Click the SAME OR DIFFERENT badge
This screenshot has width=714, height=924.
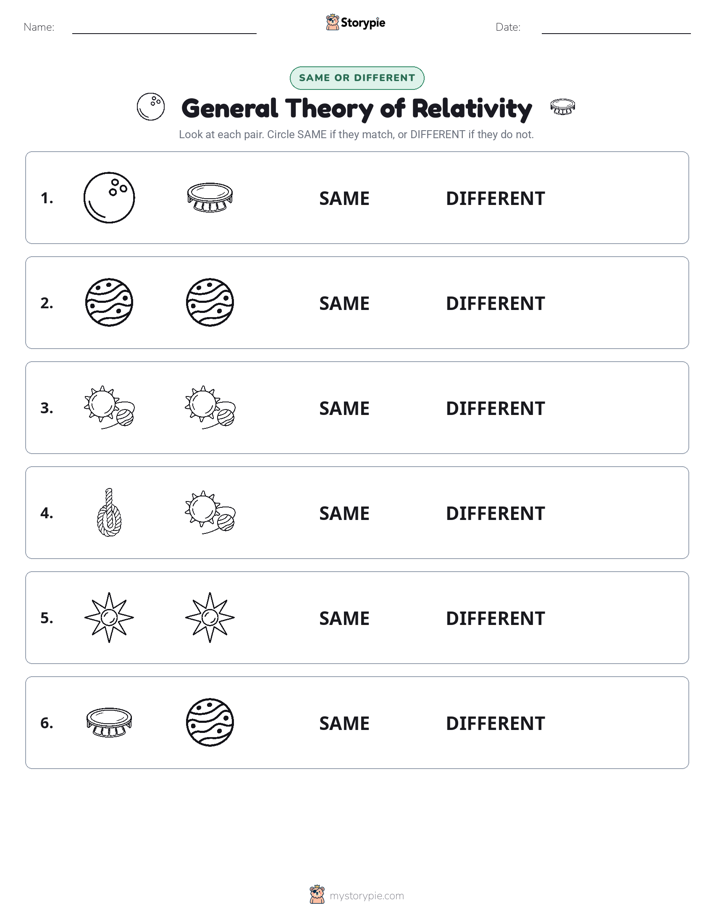click(x=357, y=78)
